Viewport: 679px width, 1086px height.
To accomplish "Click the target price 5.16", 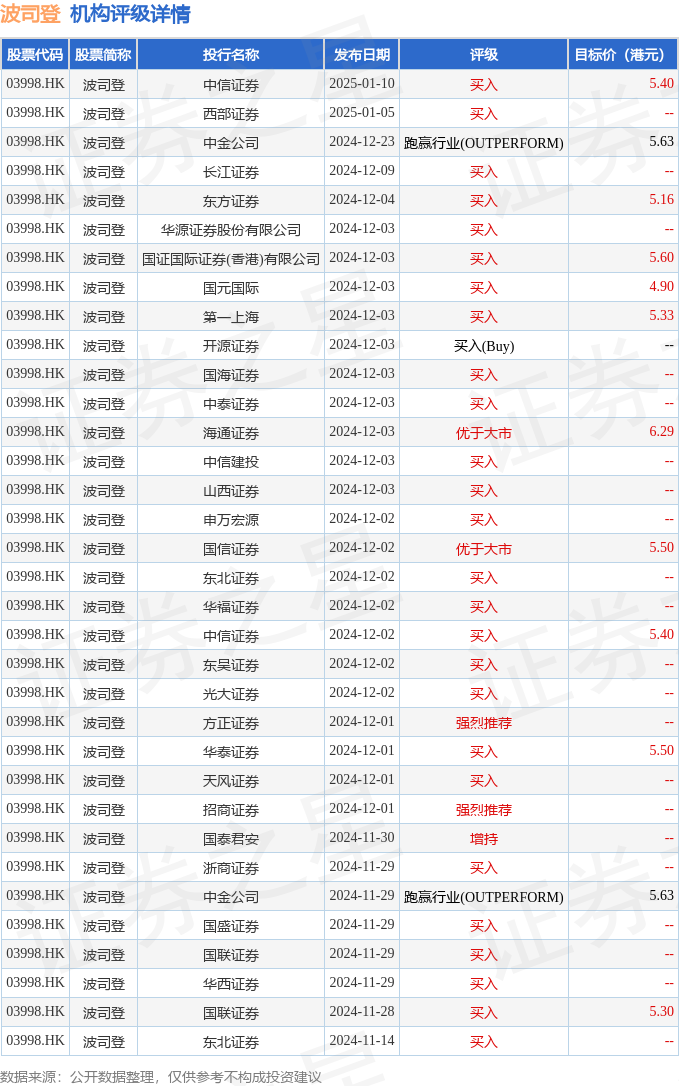I will tap(661, 199).
